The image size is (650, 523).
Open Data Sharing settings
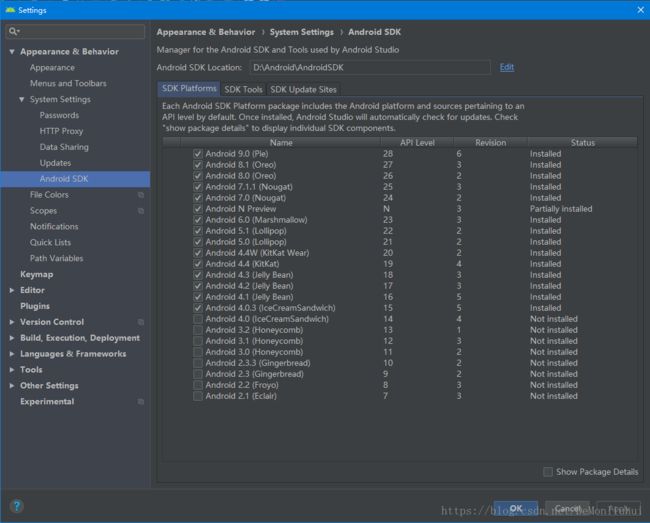point(64,147)
